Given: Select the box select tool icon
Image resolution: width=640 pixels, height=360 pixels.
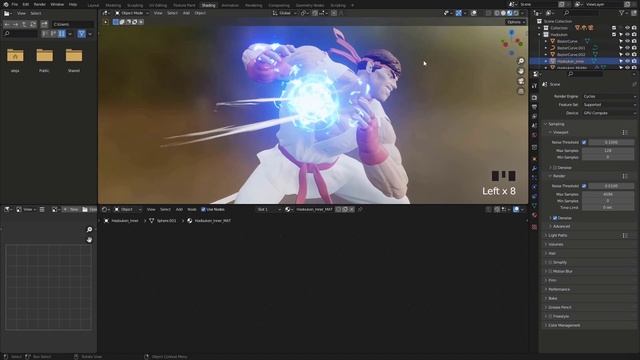Looking at the screenshot, I should (x=116, y=22).
